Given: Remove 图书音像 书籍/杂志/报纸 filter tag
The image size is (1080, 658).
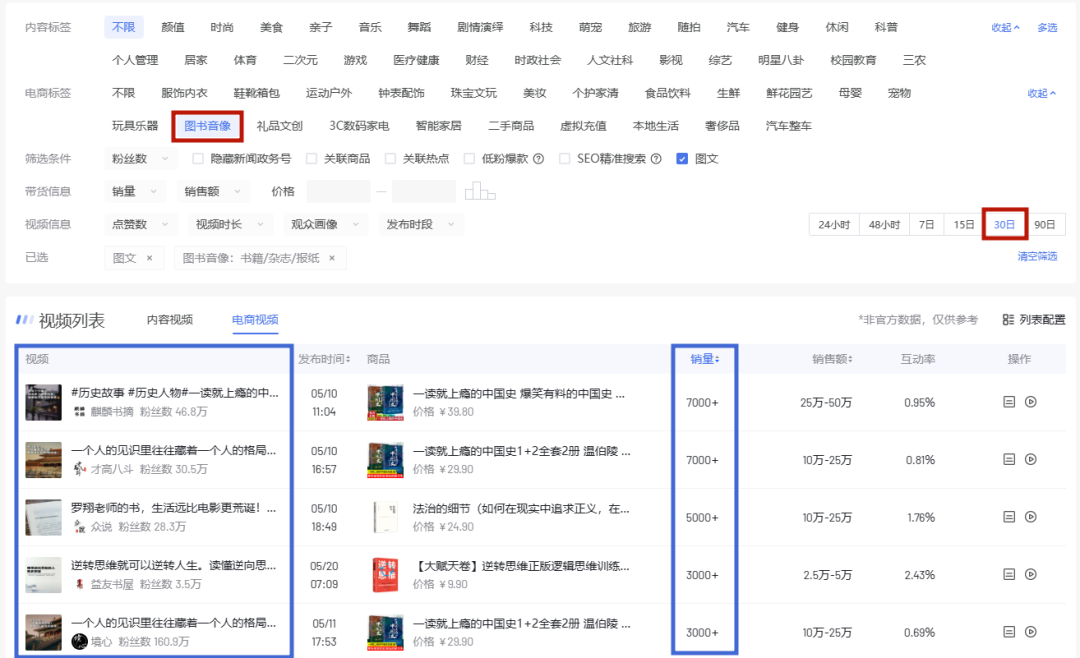Looking at the screenshot, I should 332,258.
